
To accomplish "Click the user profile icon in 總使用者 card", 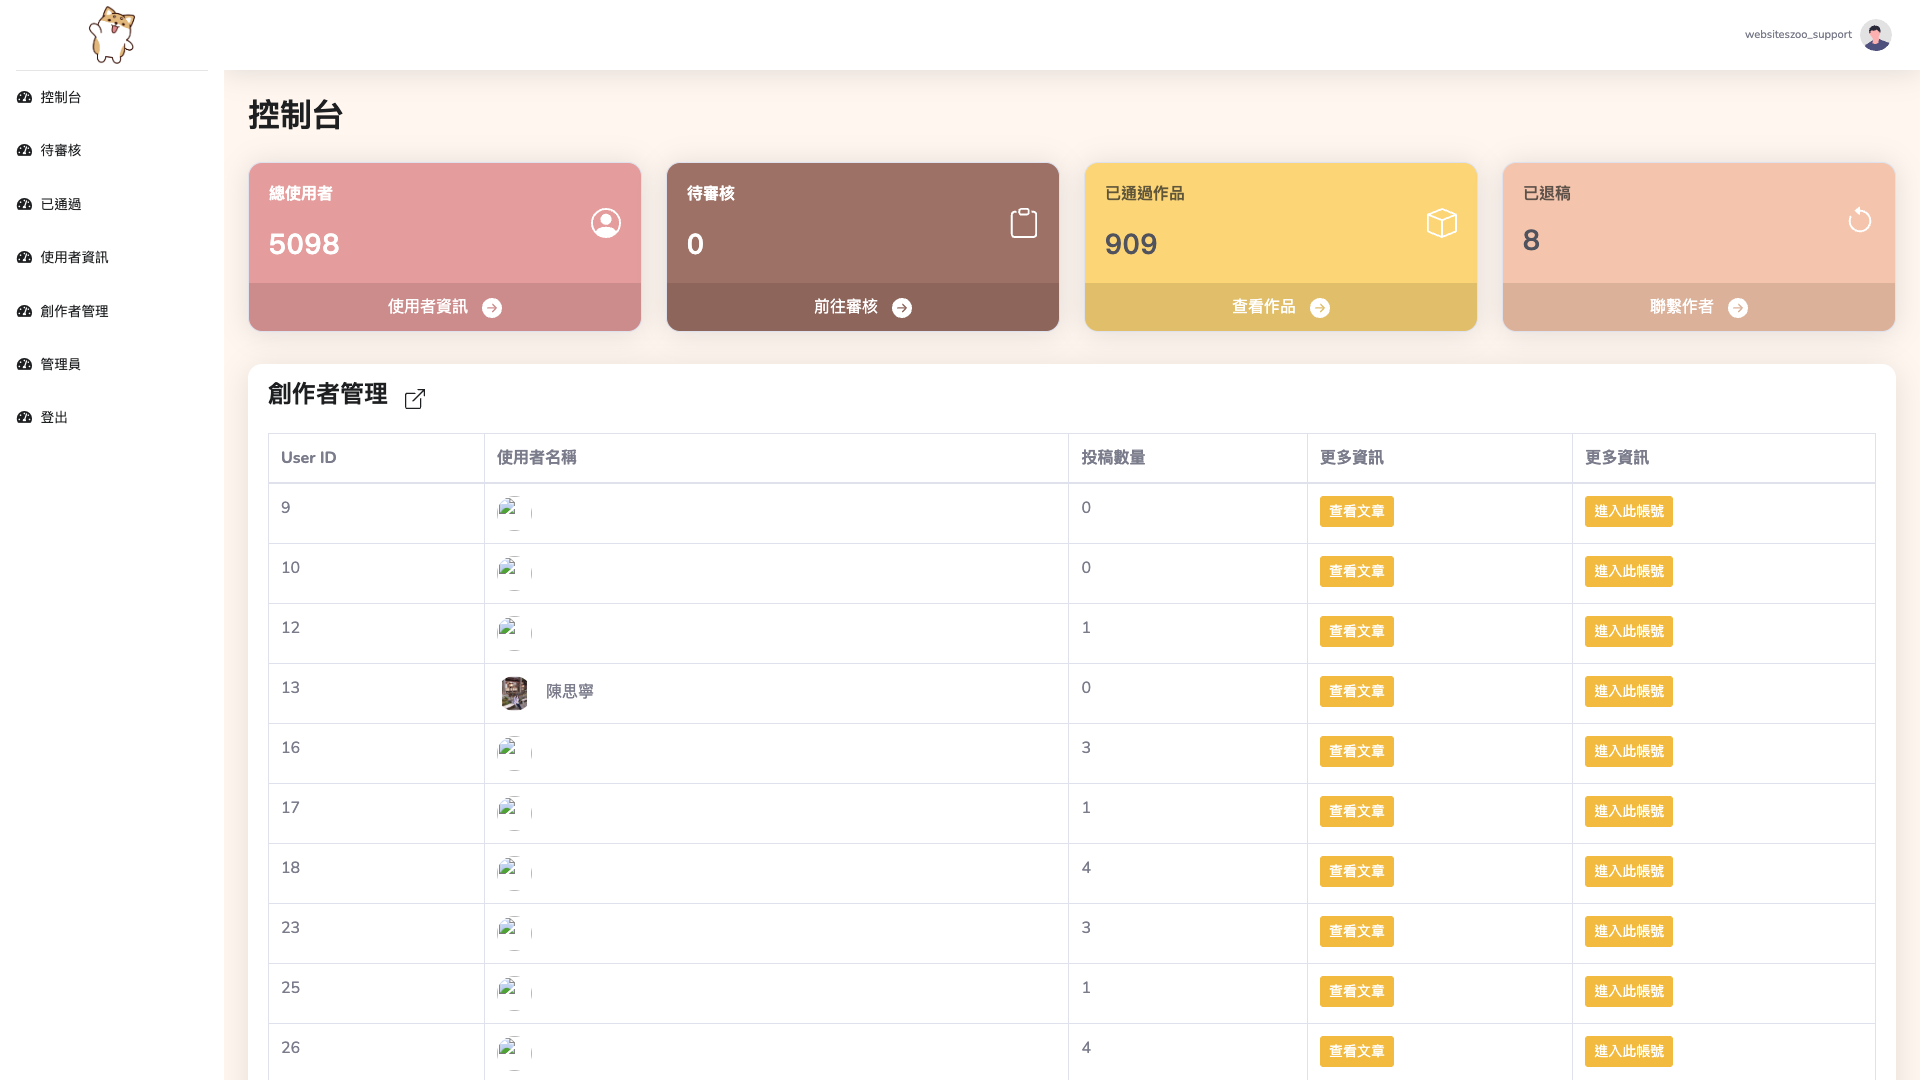I will click(605, 223).
